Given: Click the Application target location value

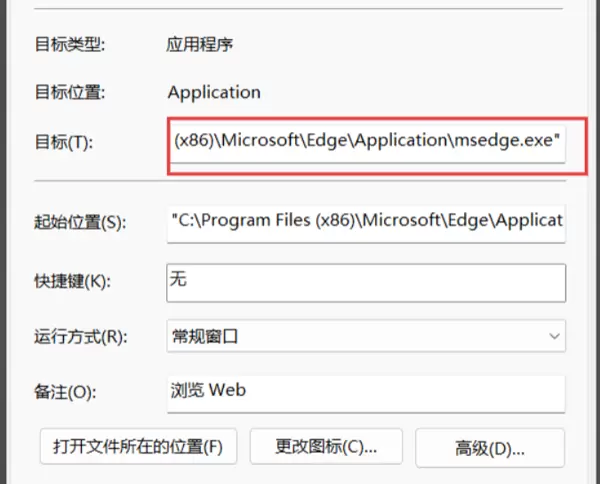Looking at the screenshot, I should [214, 93].
